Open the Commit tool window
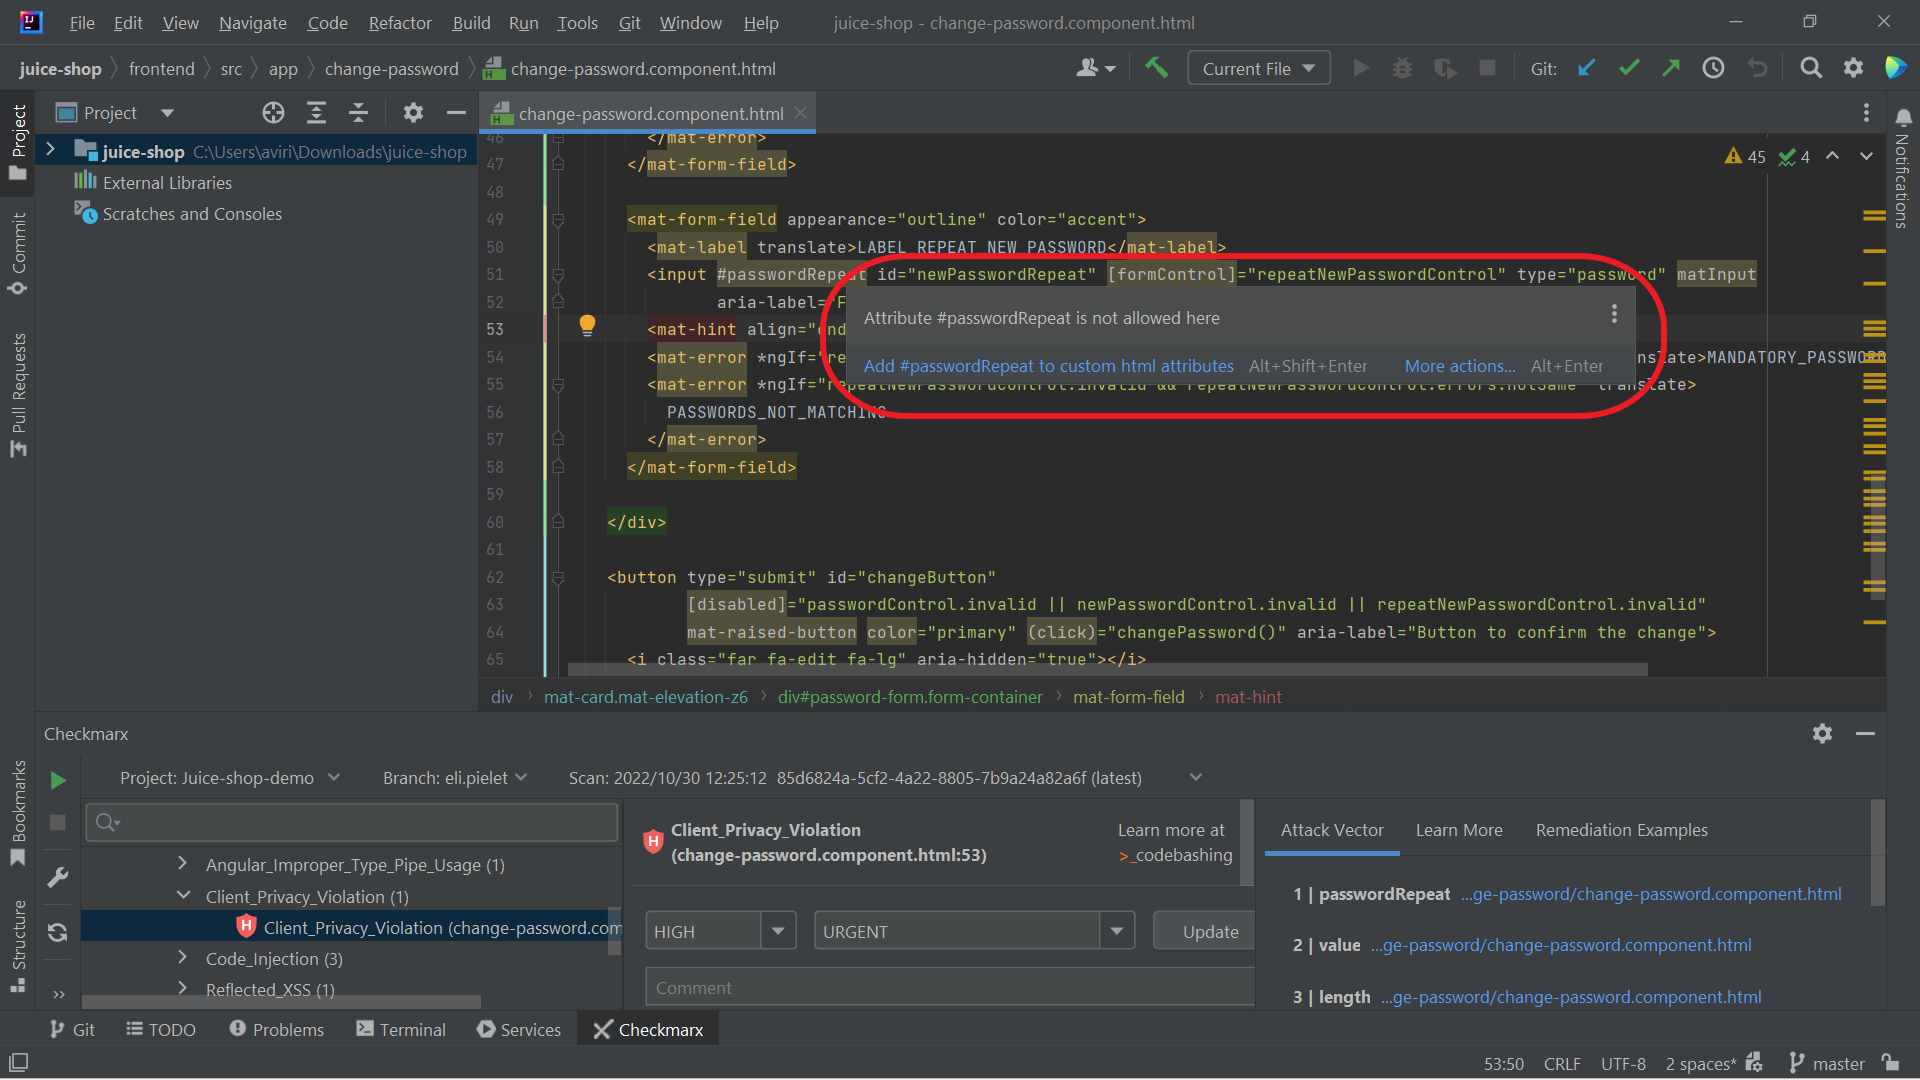 click(x=18, y=253)
